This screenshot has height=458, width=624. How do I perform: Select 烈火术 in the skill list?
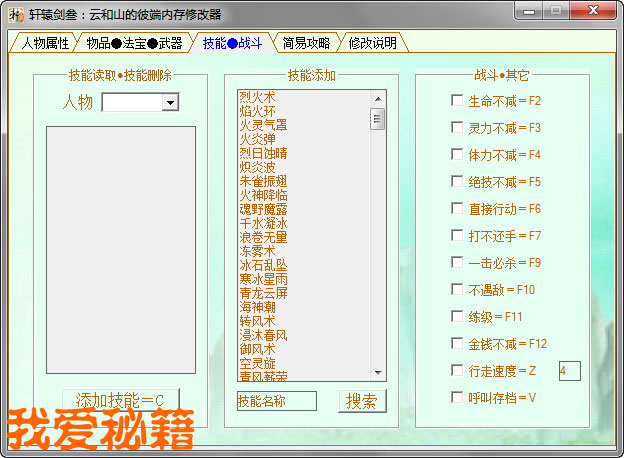[x=256, y=97]
